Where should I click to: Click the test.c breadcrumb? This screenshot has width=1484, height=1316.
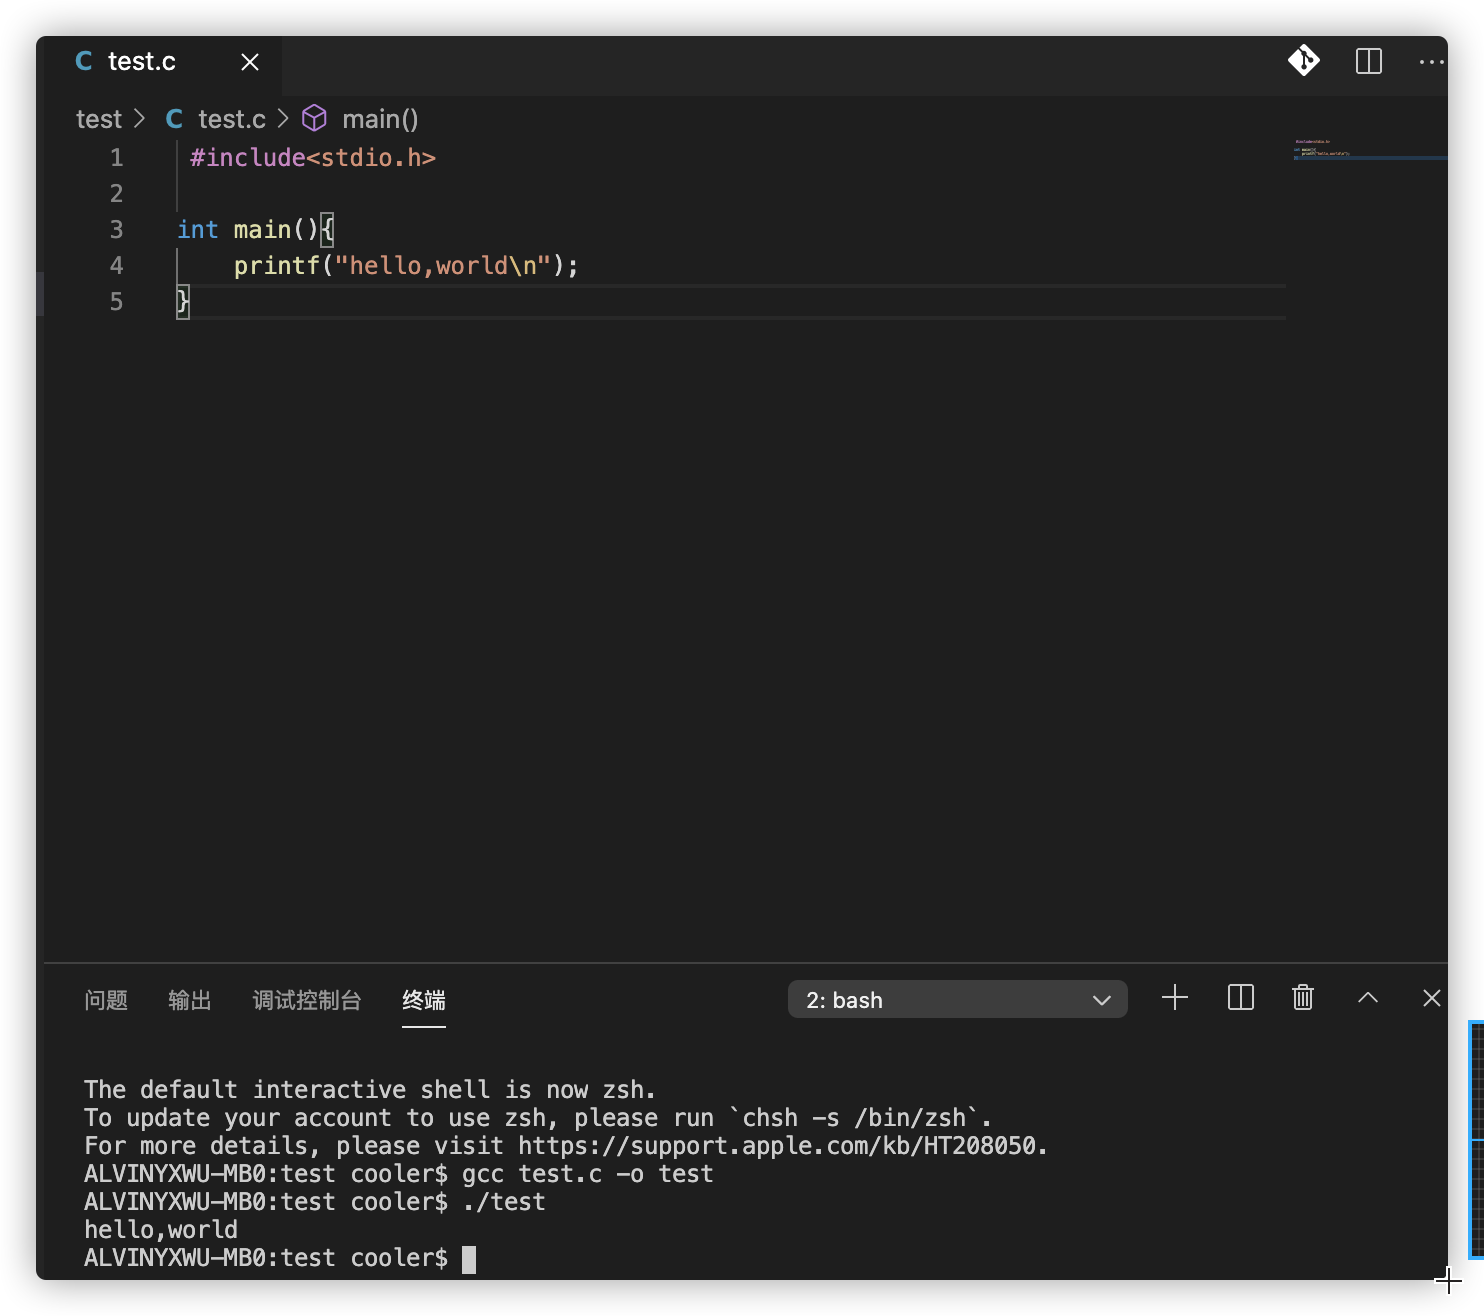coord(232,119)
